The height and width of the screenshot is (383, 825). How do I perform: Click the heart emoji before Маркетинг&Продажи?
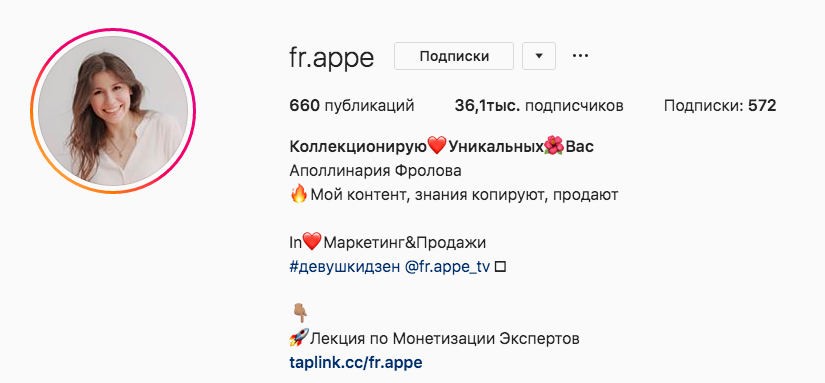pos(312,243)
